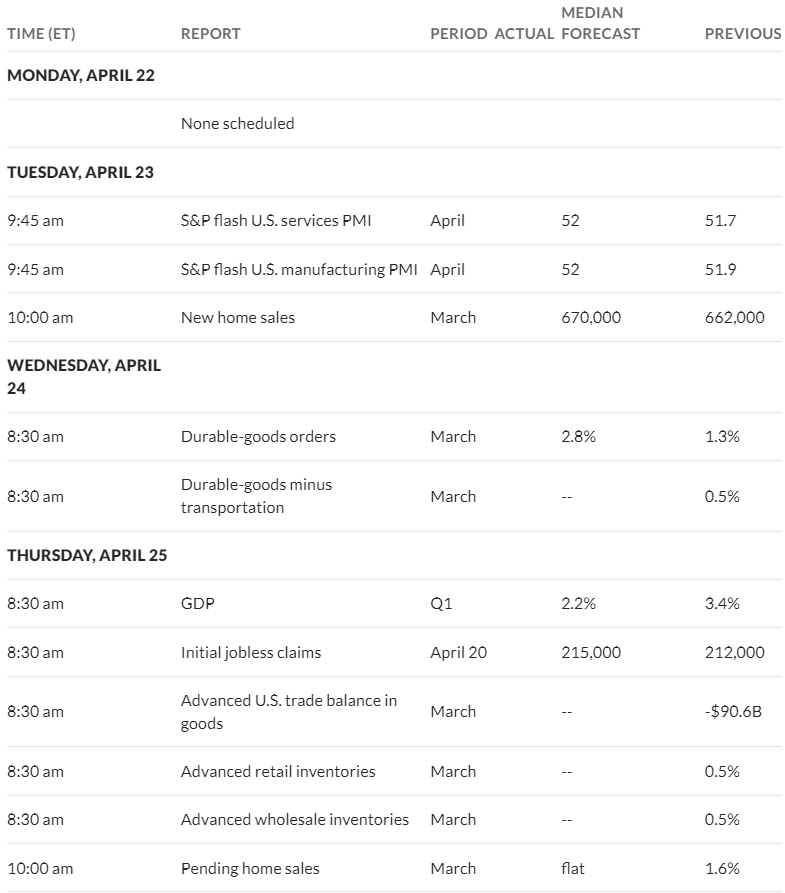Screen dimensions: 785x893
Task: Click Initial jobless claims report
Action: coord(251,652)
